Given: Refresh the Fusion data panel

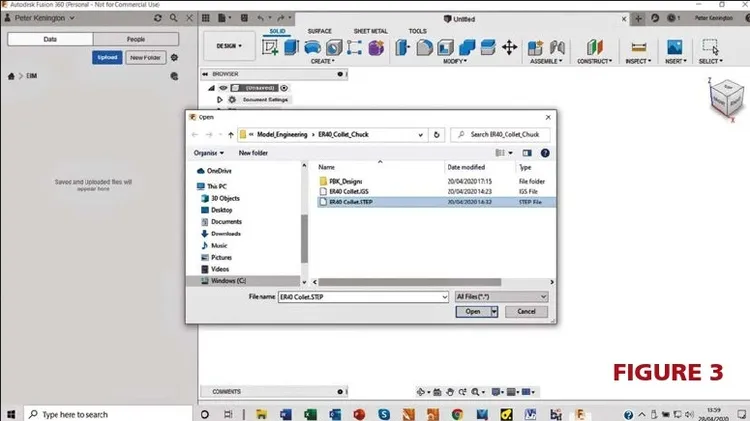Looking at the screenshot, I should pyautogui.click(x=158, y=18).
